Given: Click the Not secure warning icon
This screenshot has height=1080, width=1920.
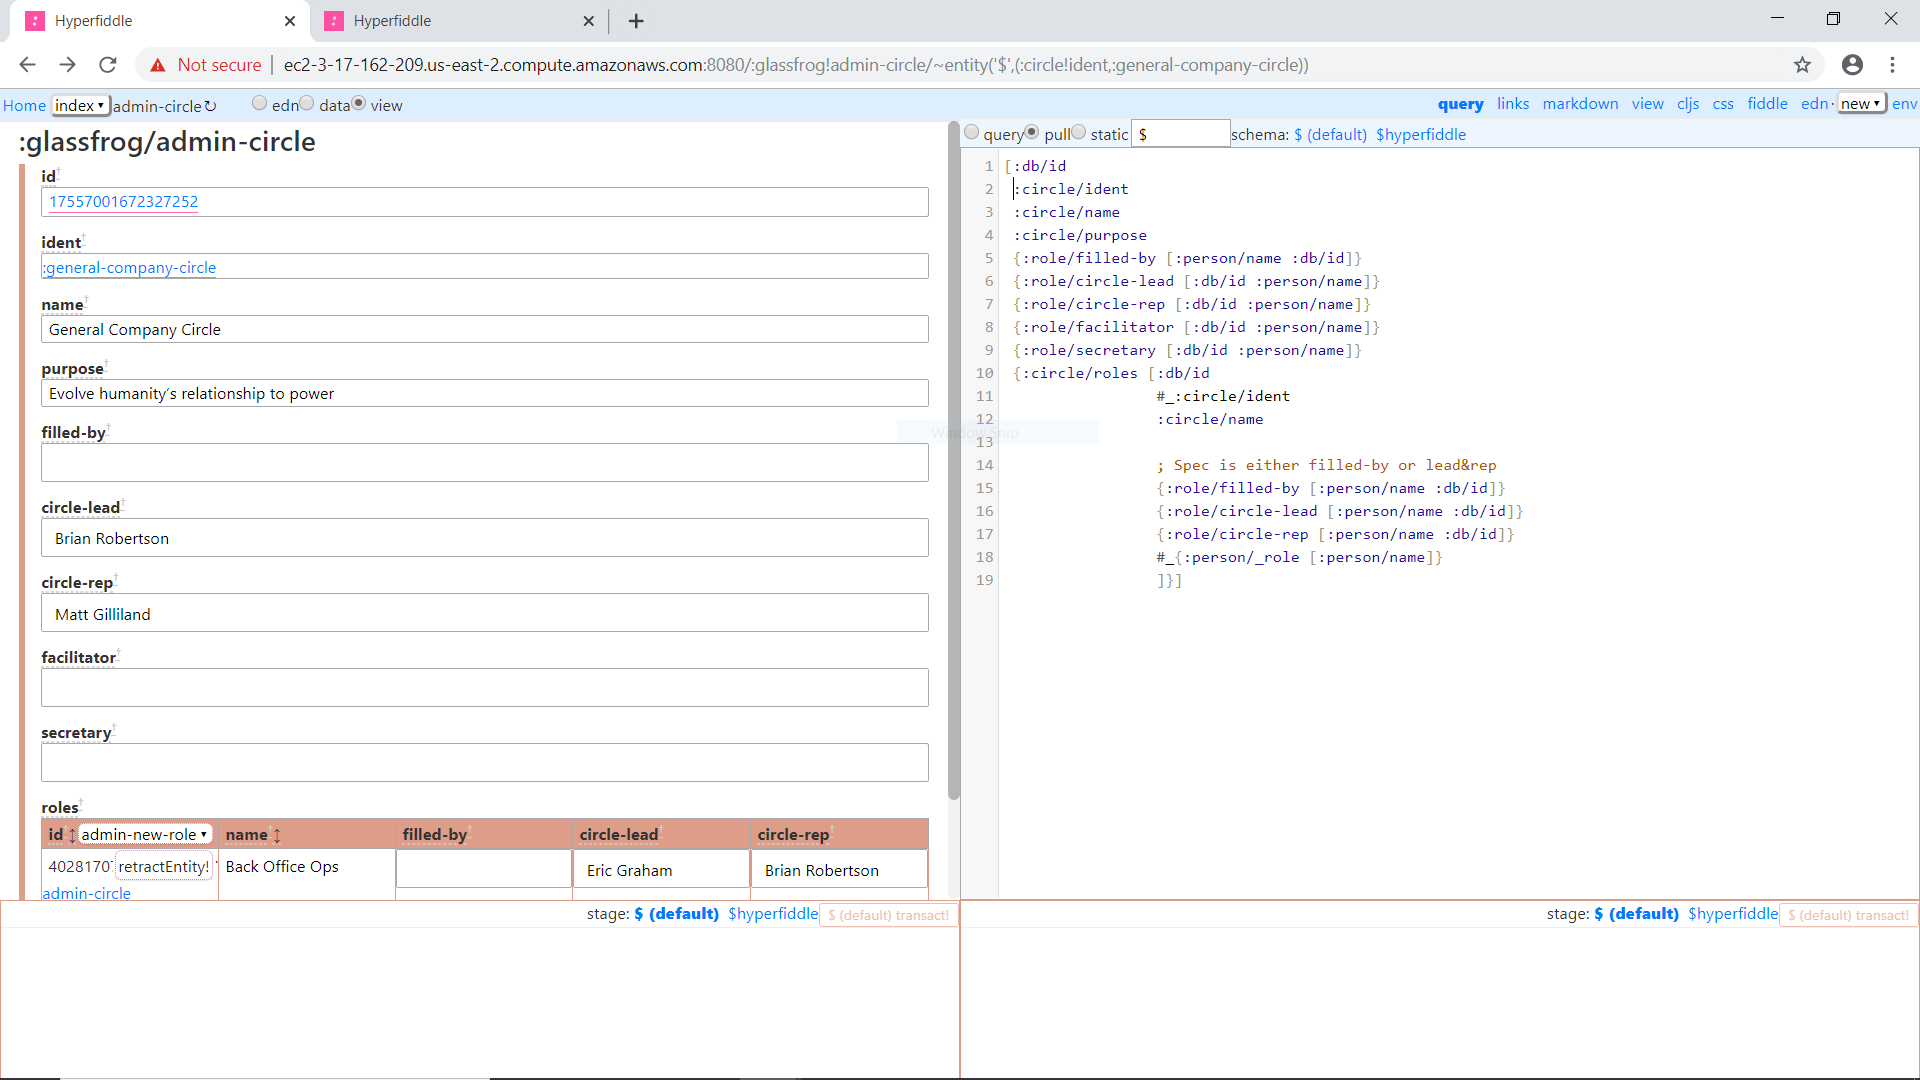Looking at the screenshot, I should pyautogui.click(x=158, y=65).
